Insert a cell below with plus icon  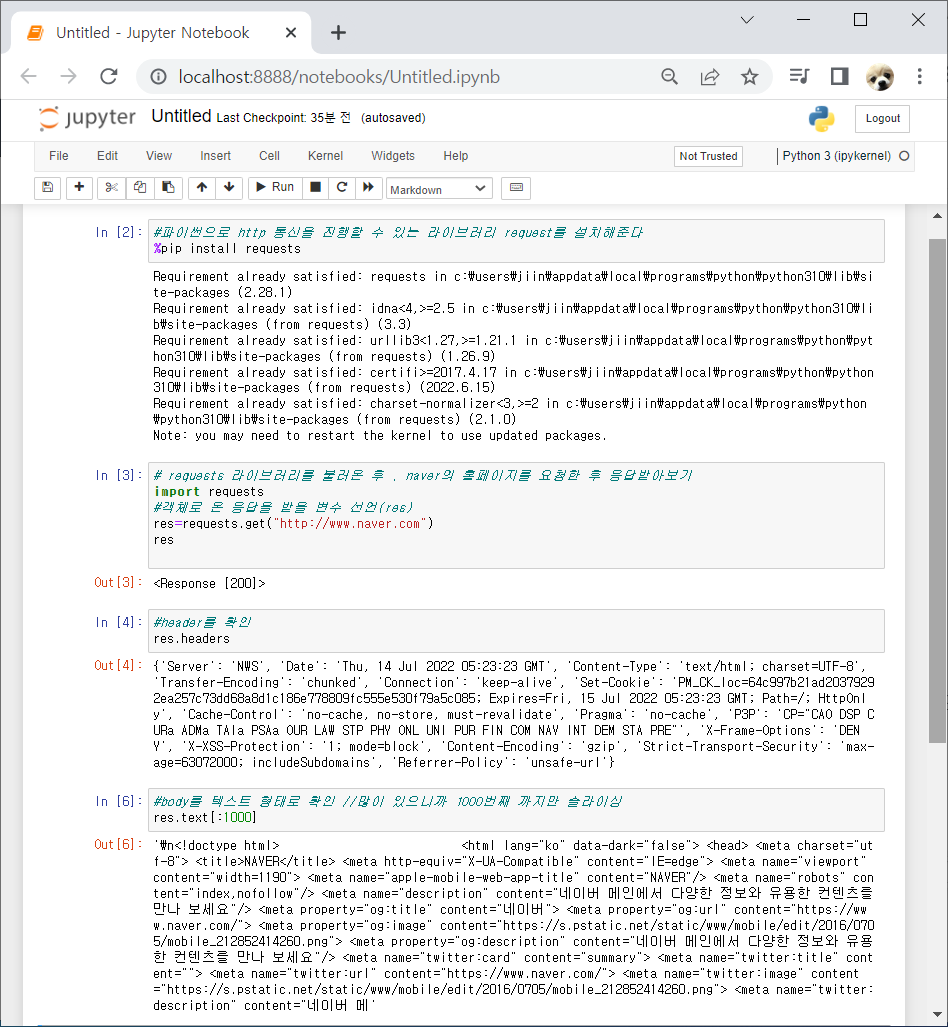79,188
